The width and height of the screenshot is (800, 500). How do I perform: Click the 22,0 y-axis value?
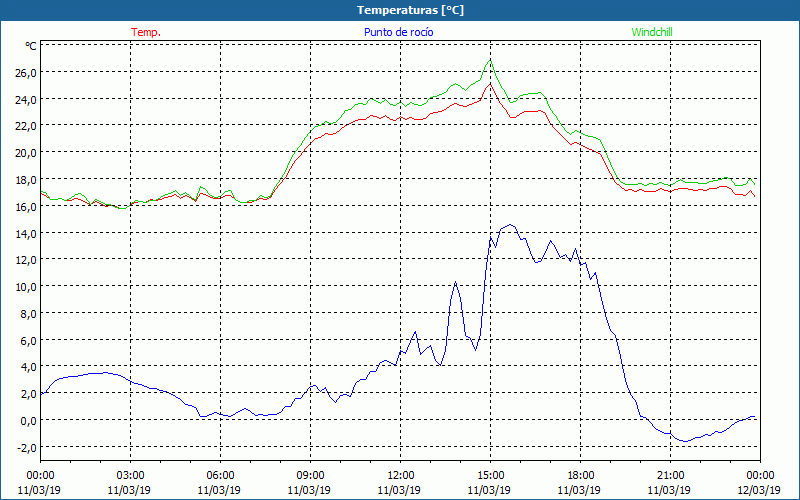tap(26, 126)
